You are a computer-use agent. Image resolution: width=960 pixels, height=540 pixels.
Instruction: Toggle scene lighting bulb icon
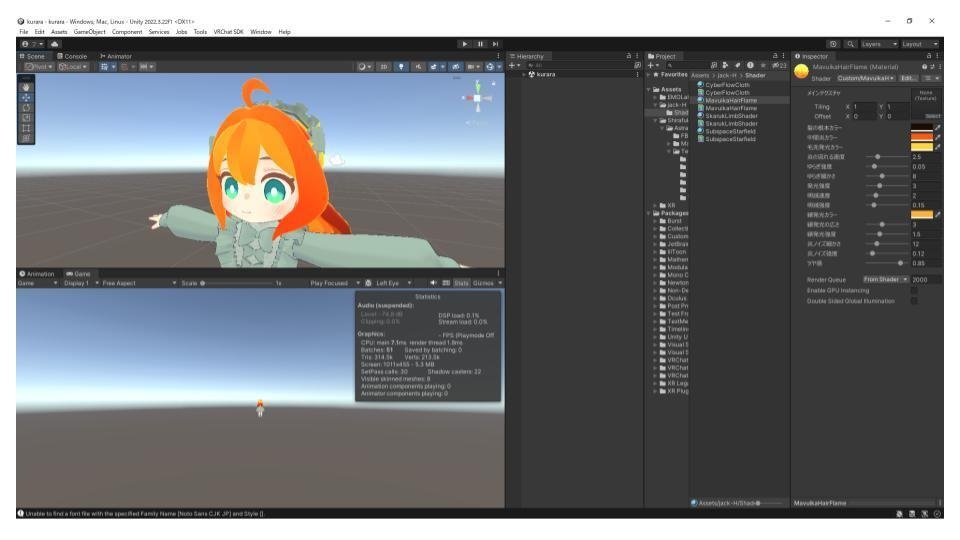[401, 67]
